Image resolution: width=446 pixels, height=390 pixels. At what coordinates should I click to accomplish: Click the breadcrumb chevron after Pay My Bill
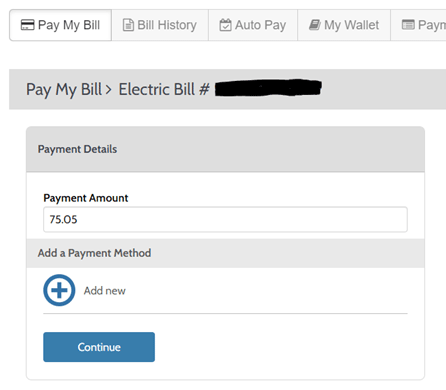click(108, 90)
